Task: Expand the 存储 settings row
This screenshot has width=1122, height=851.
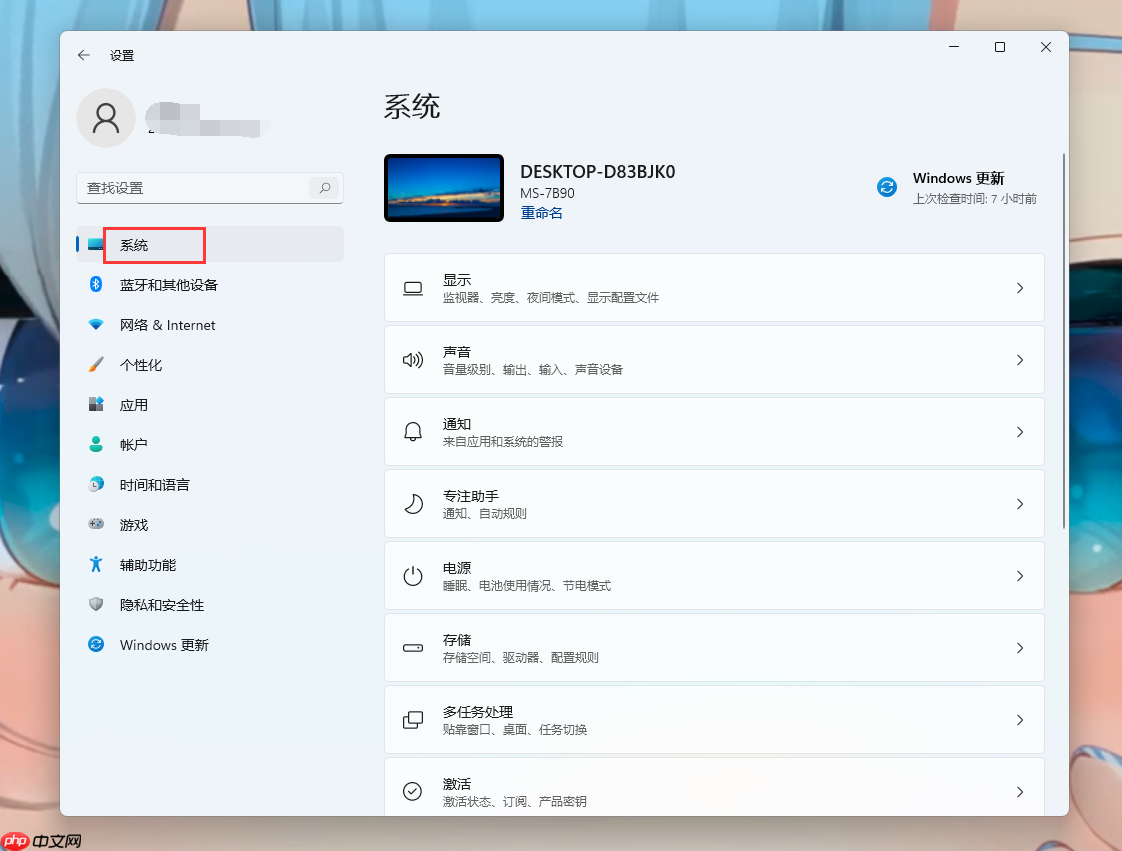Action: point(714,647)
